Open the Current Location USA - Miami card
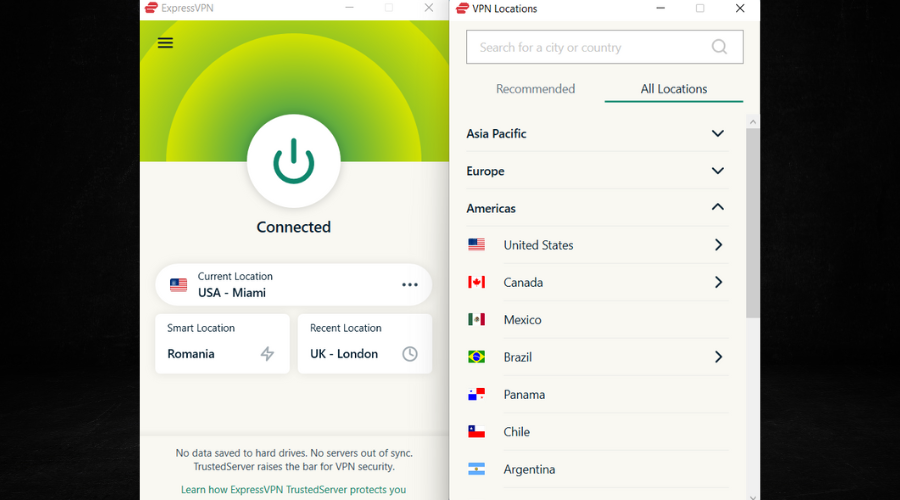900x500 pixels. point(293,285)
